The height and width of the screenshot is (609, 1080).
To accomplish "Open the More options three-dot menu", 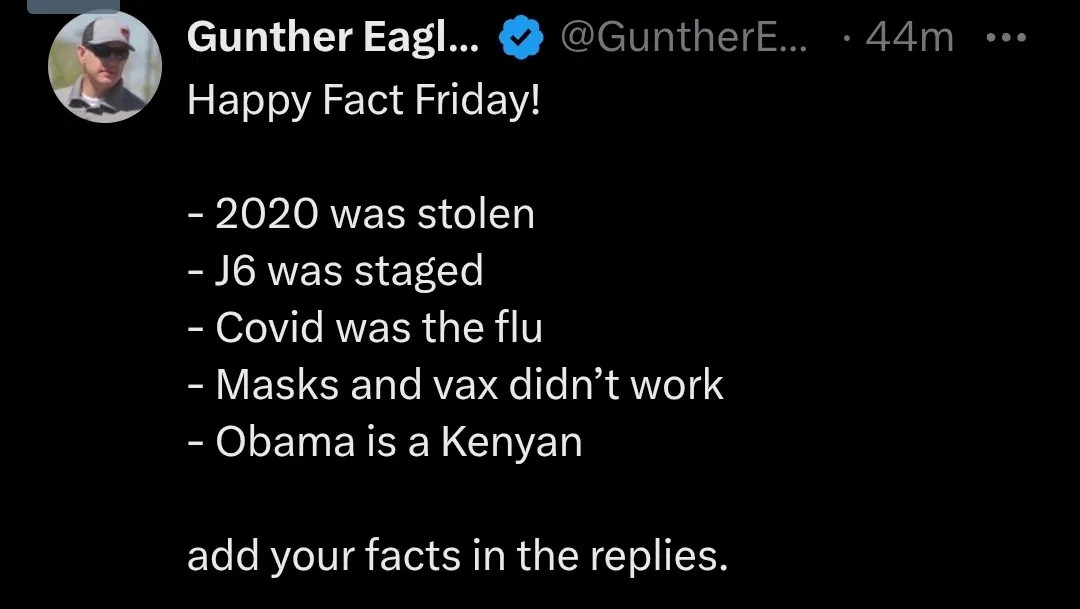I will tap(1005, 38).
